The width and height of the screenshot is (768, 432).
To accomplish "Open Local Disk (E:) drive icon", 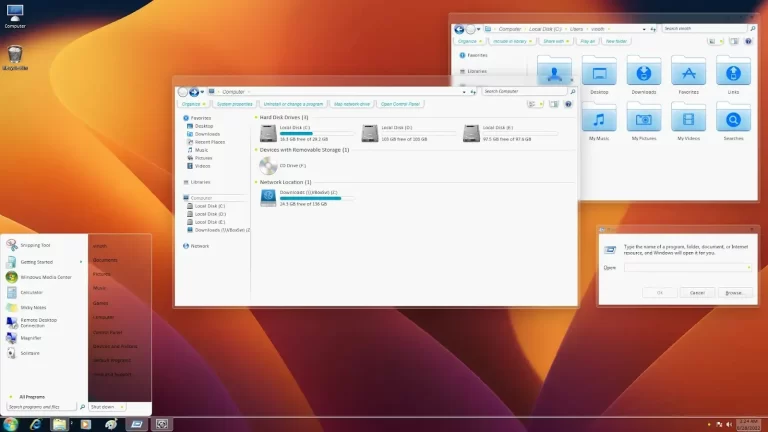I will click(471, 133).
